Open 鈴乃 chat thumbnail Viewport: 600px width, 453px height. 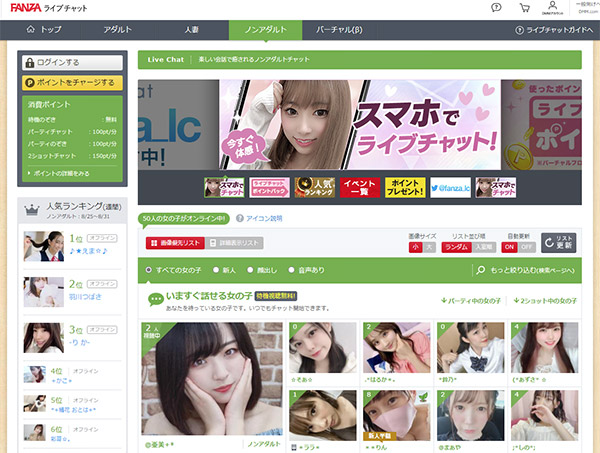471,347
